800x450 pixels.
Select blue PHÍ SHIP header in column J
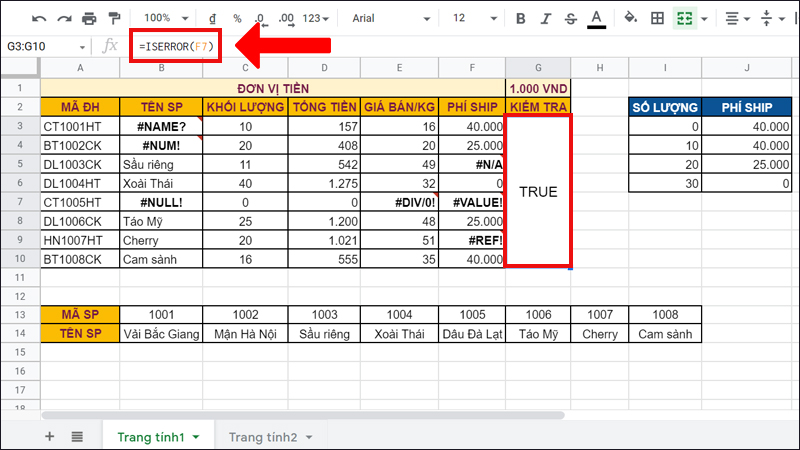click(746, 107)
